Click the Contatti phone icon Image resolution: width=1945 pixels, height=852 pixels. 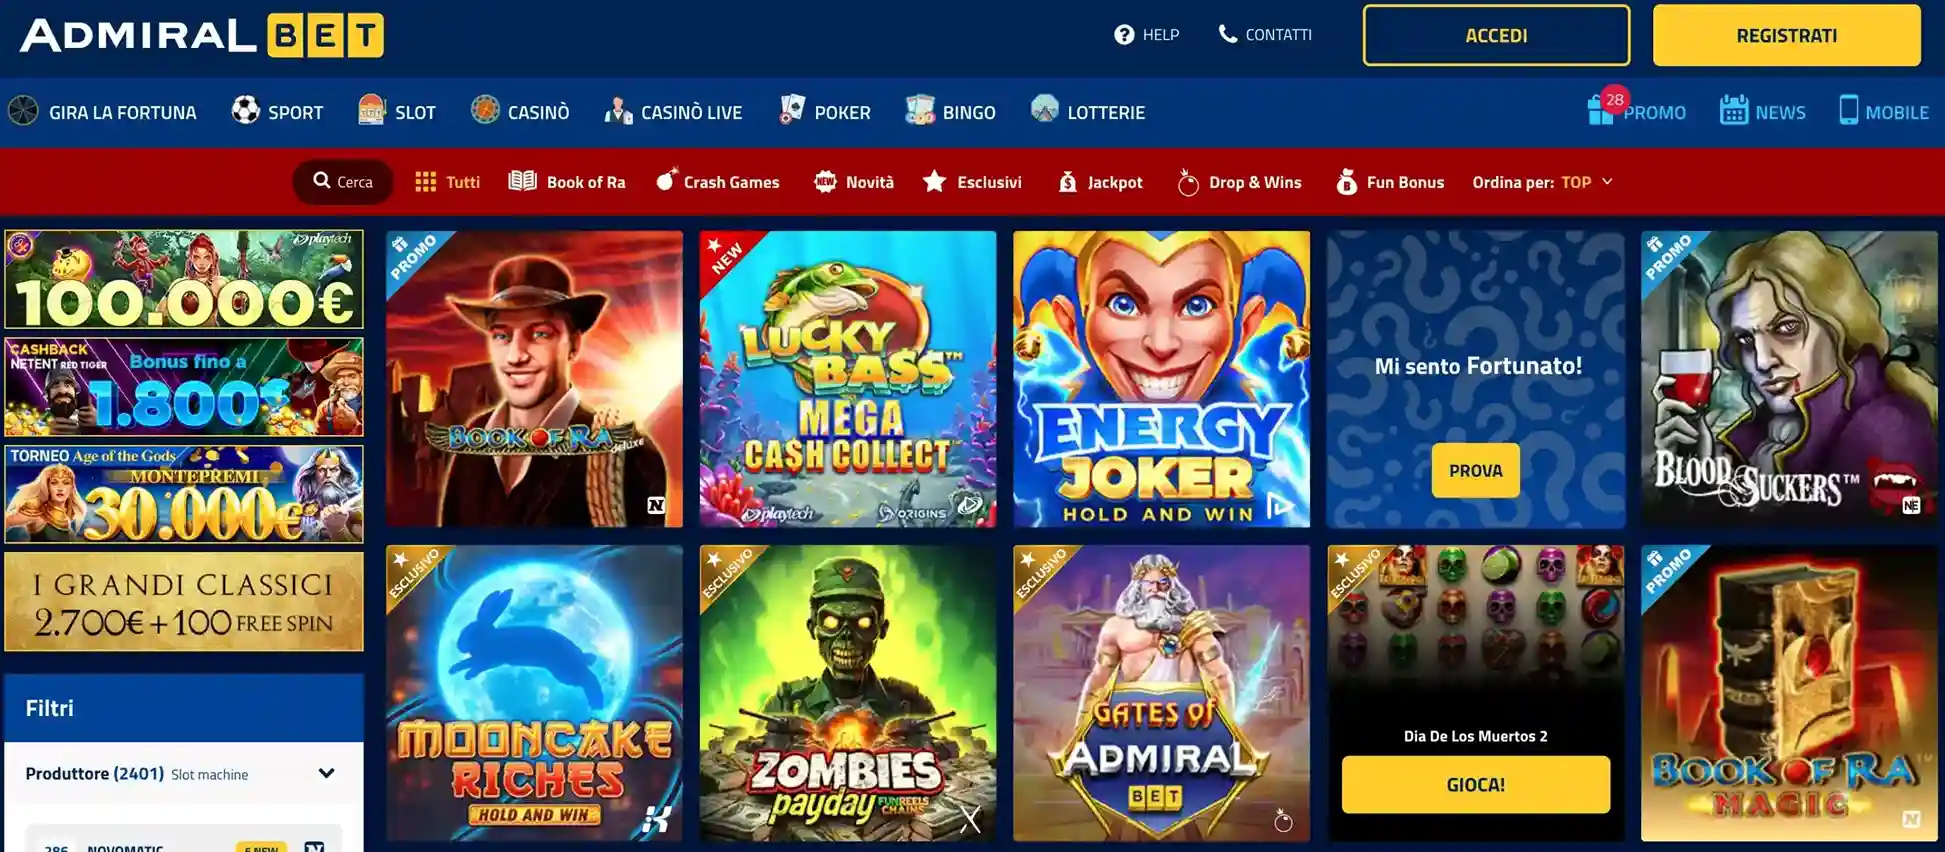(x=1228, y=34)
